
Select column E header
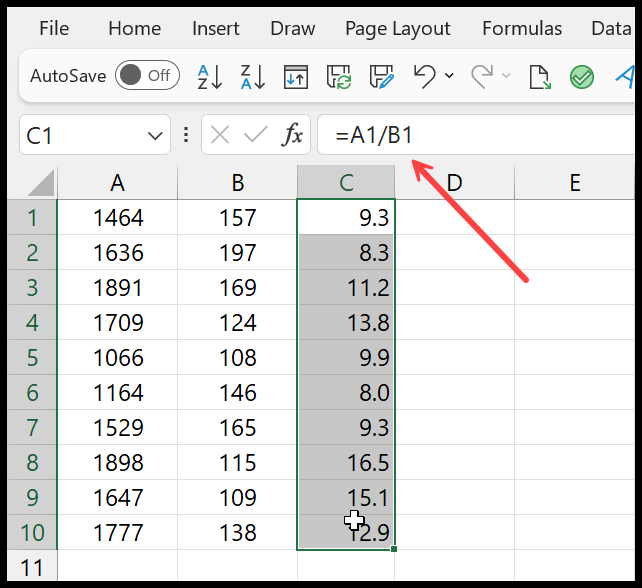575,183
